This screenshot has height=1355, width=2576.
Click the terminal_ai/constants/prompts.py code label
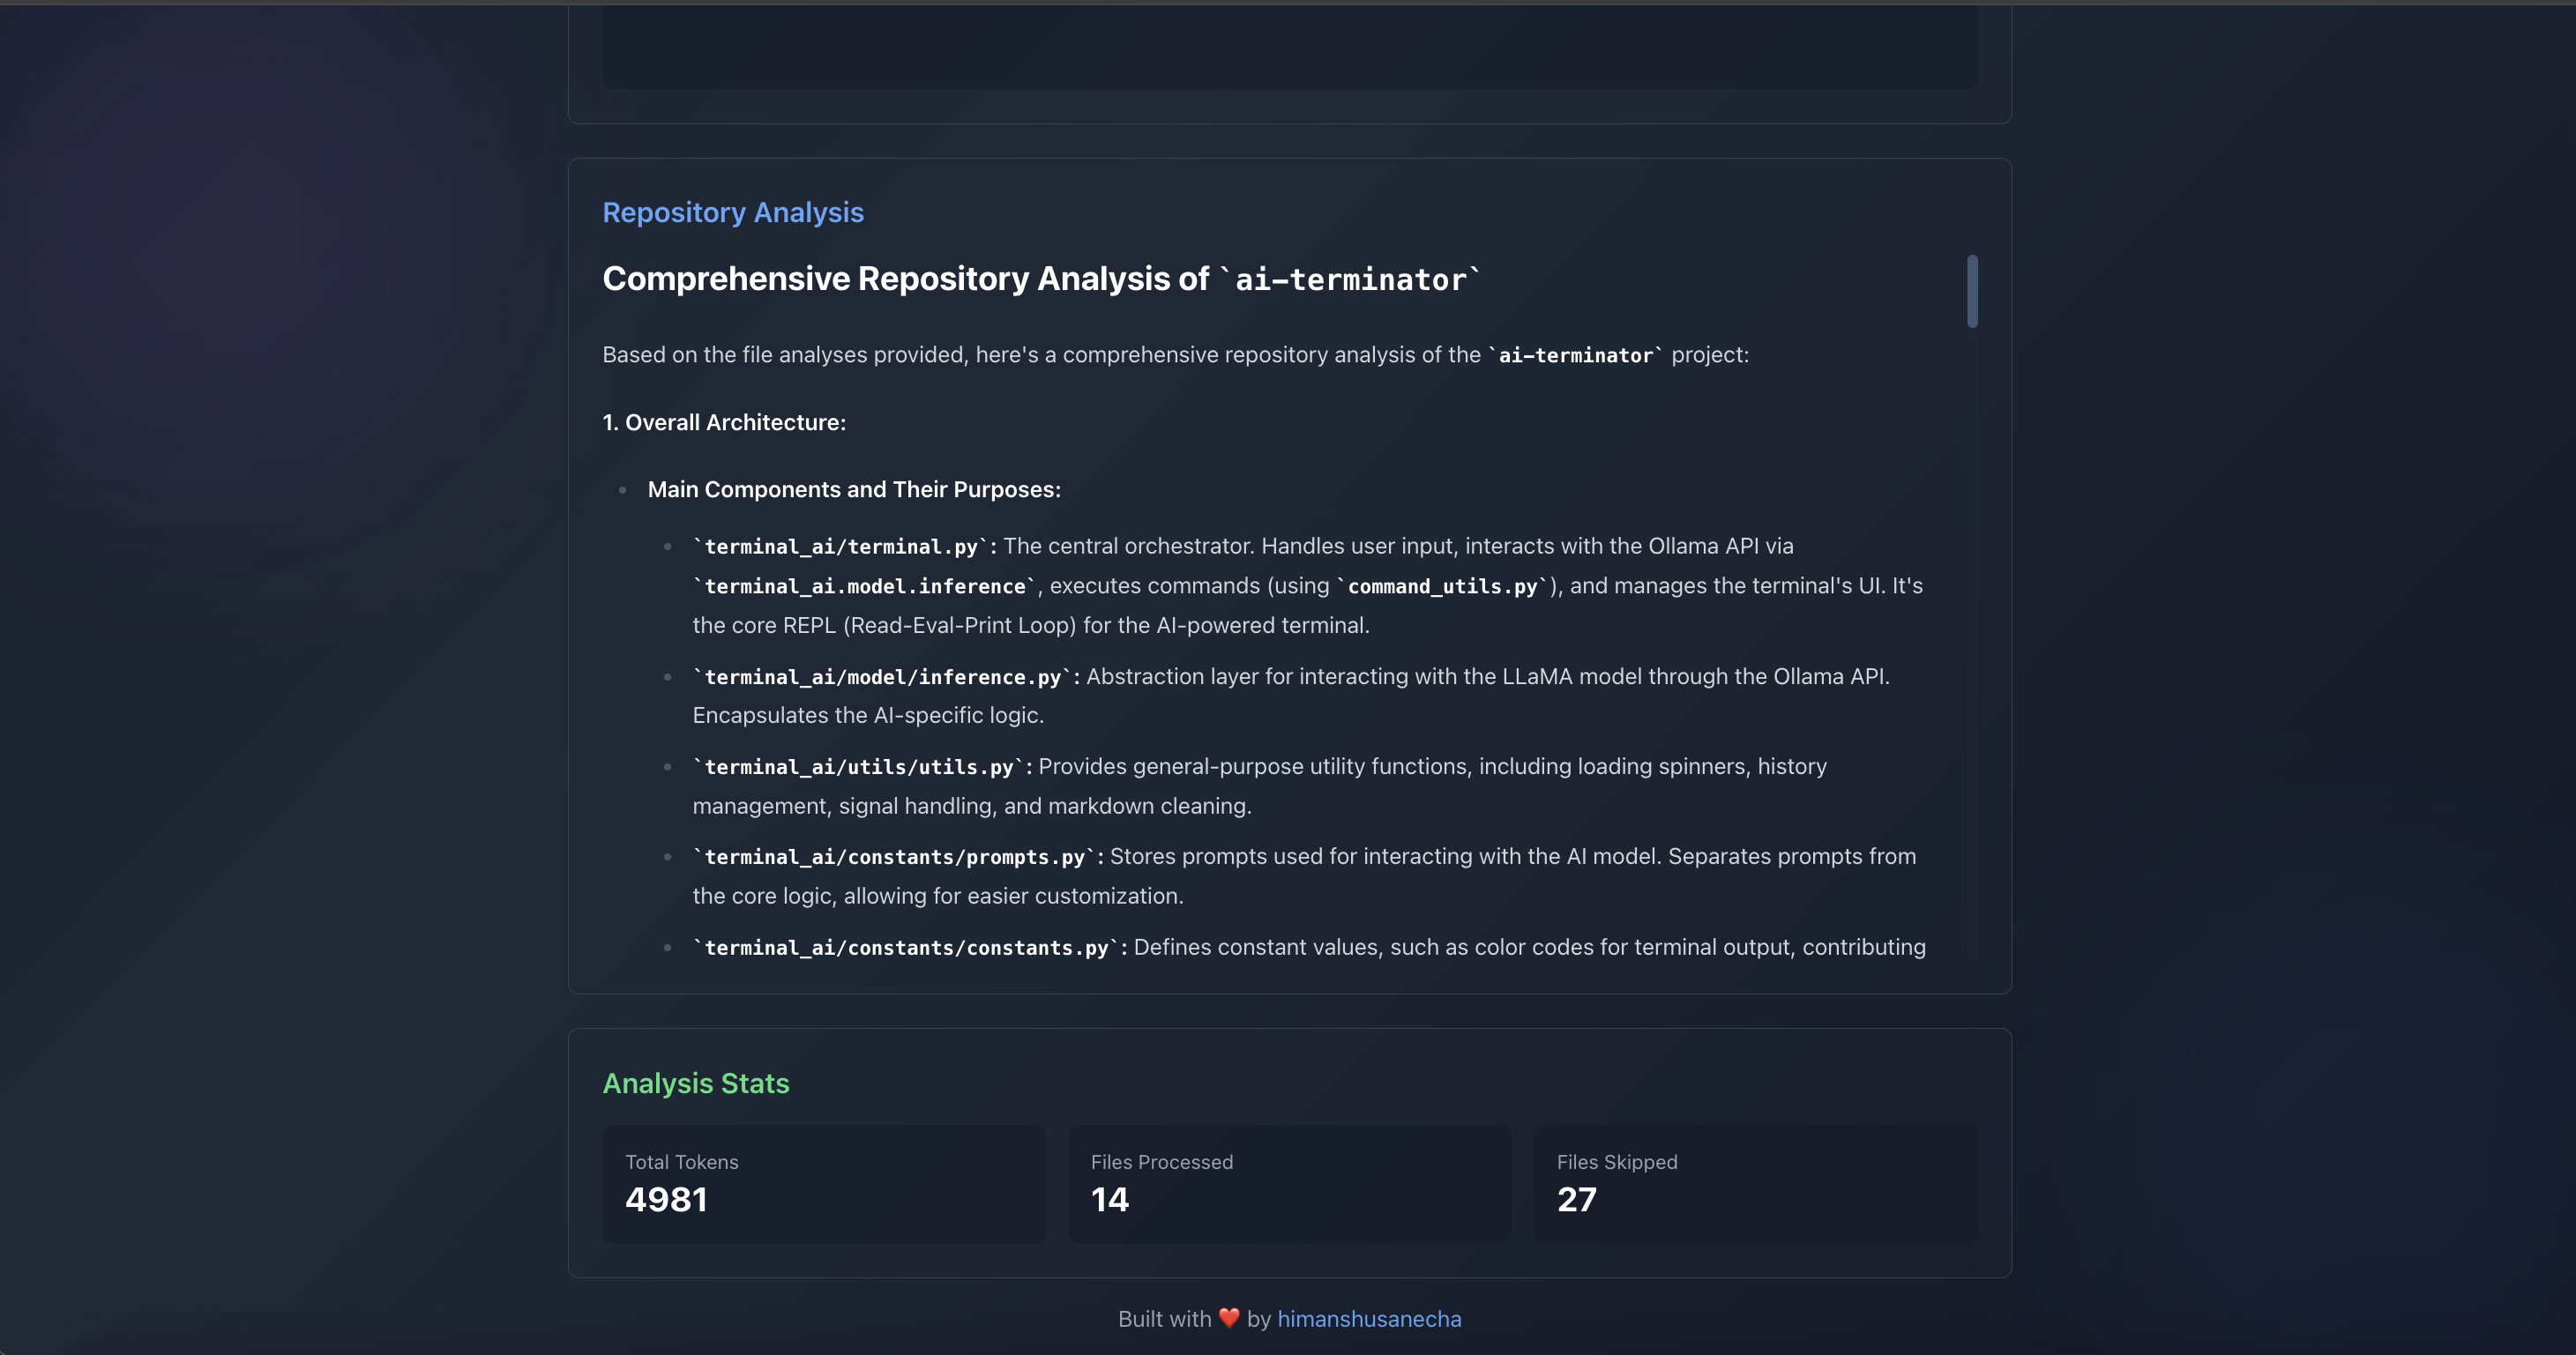coord(894,857)
